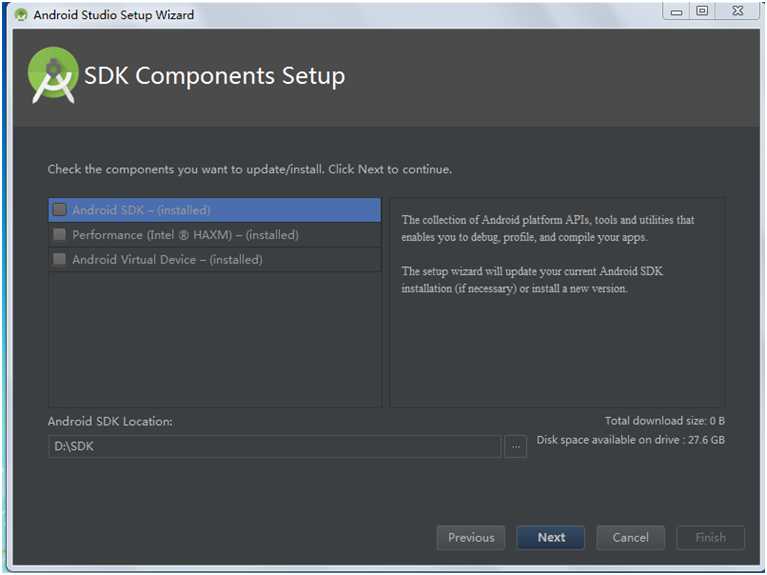Click the Android Studio icon in title bar
Screen dimensions: 767x575
21,15
